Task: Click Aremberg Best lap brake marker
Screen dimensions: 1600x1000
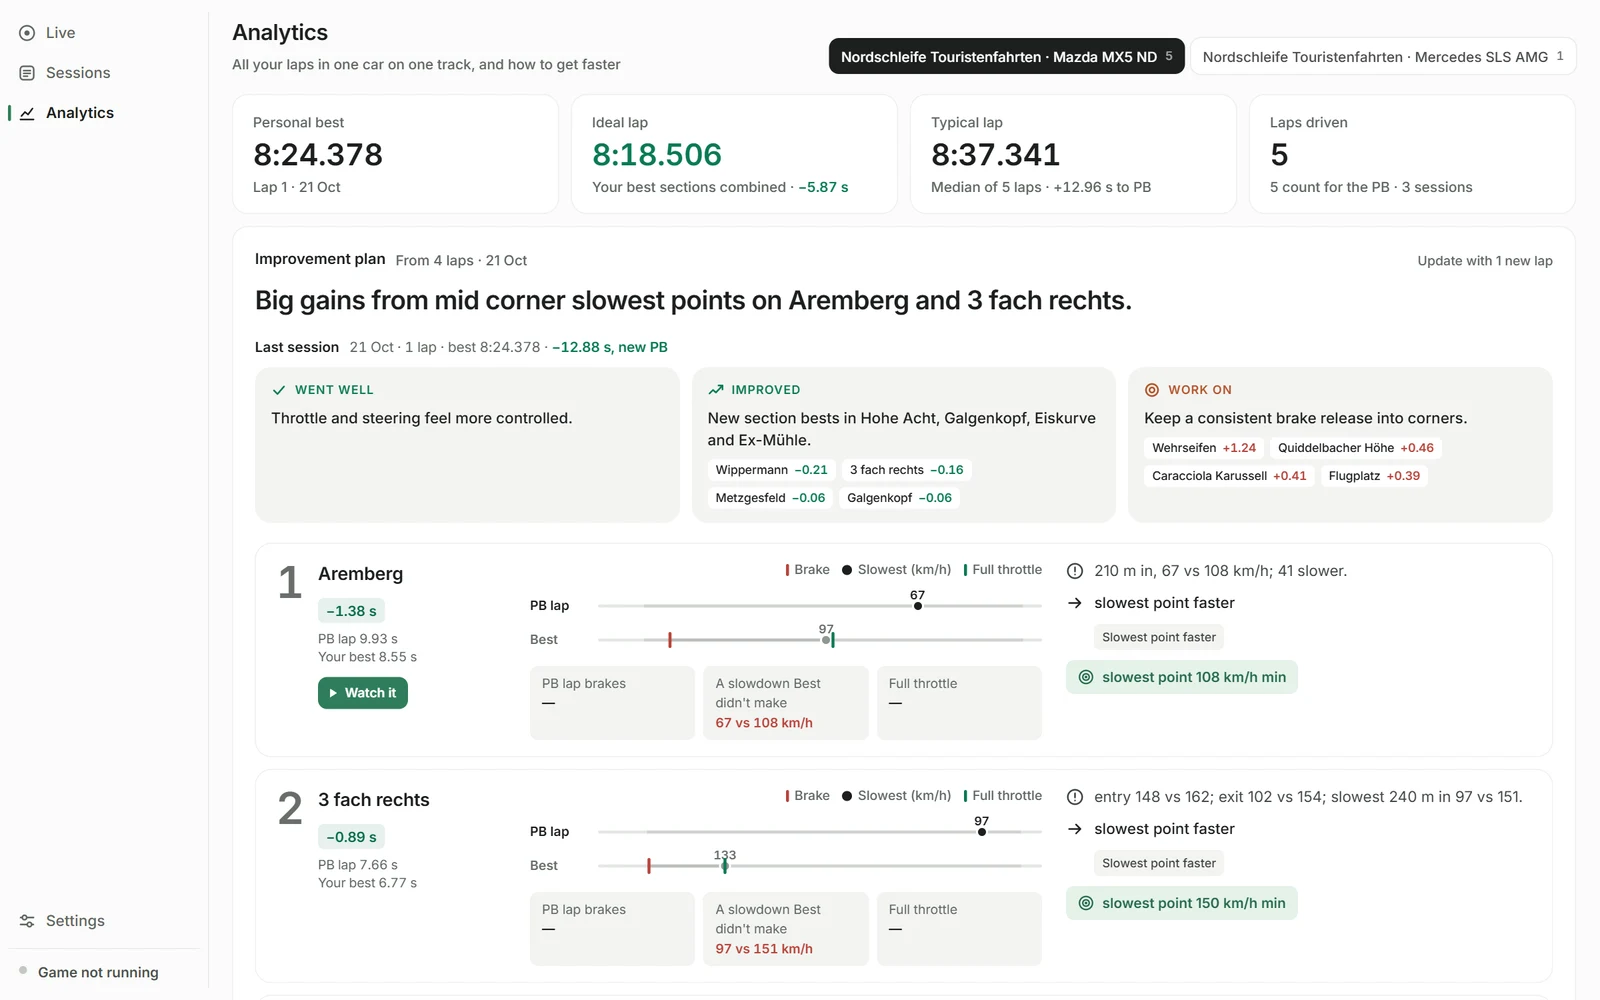Action: coord(670,640)
